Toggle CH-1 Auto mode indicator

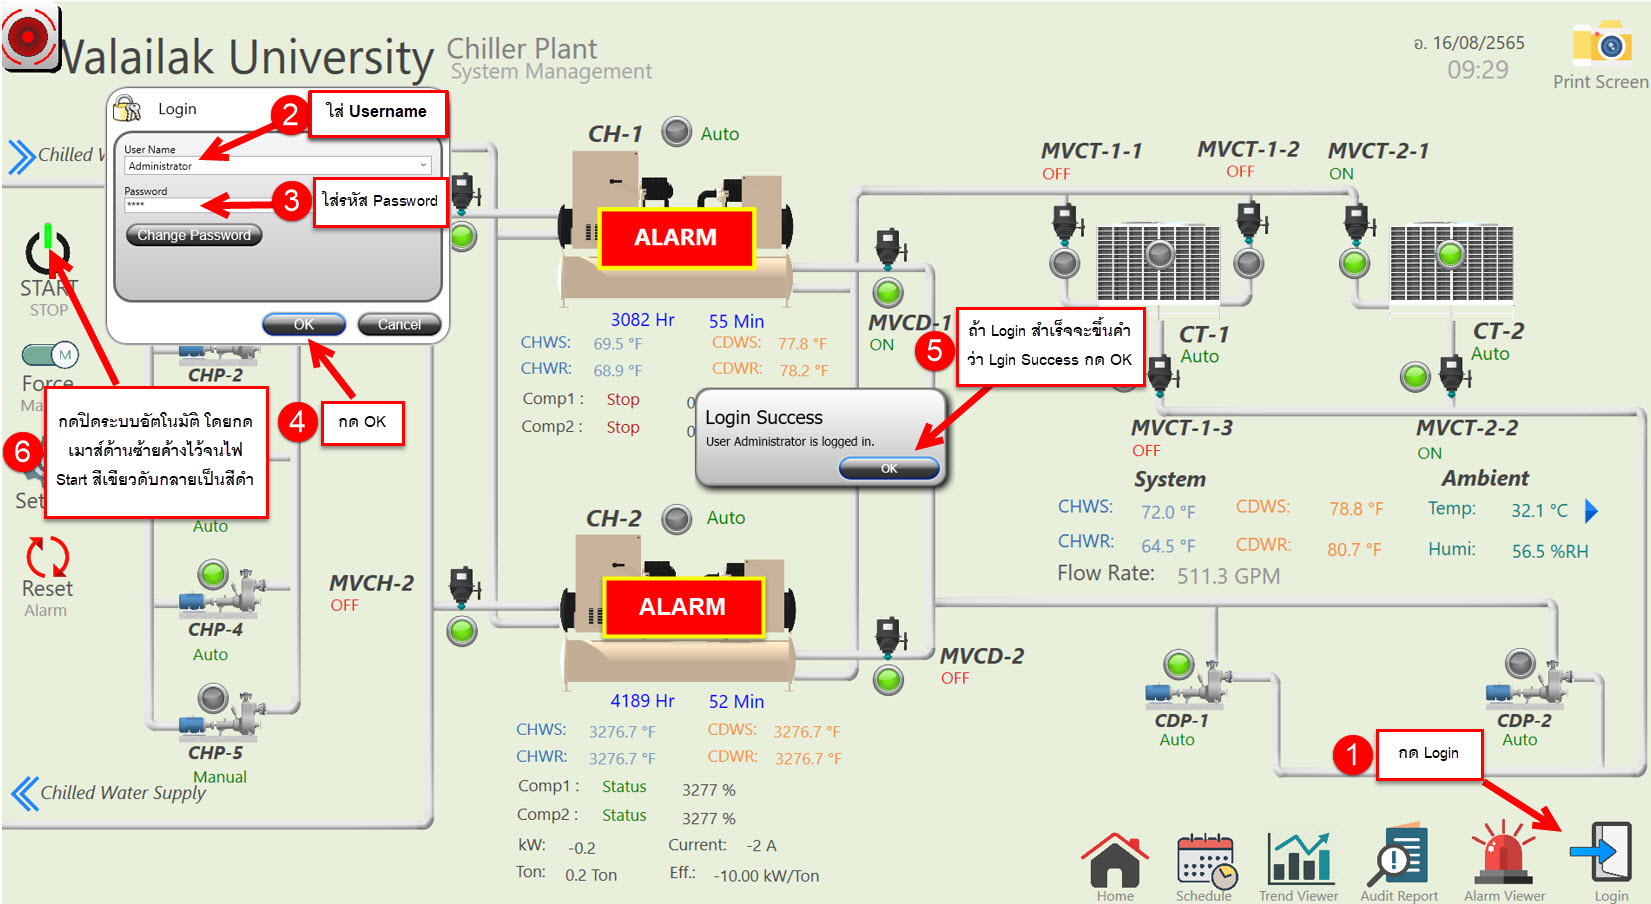point(677,132)
